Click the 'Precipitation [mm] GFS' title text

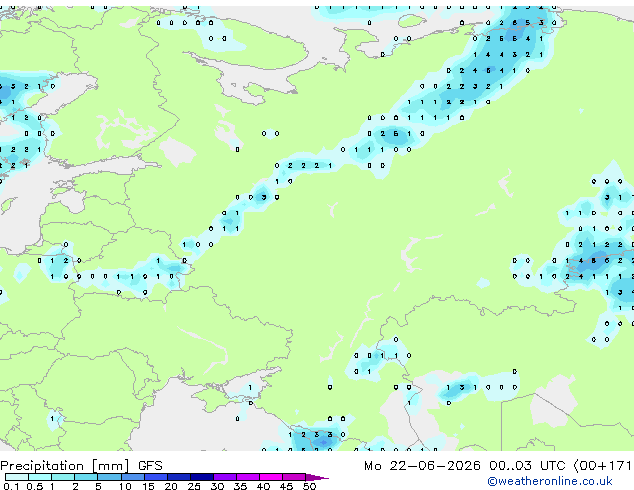[81, 466]
